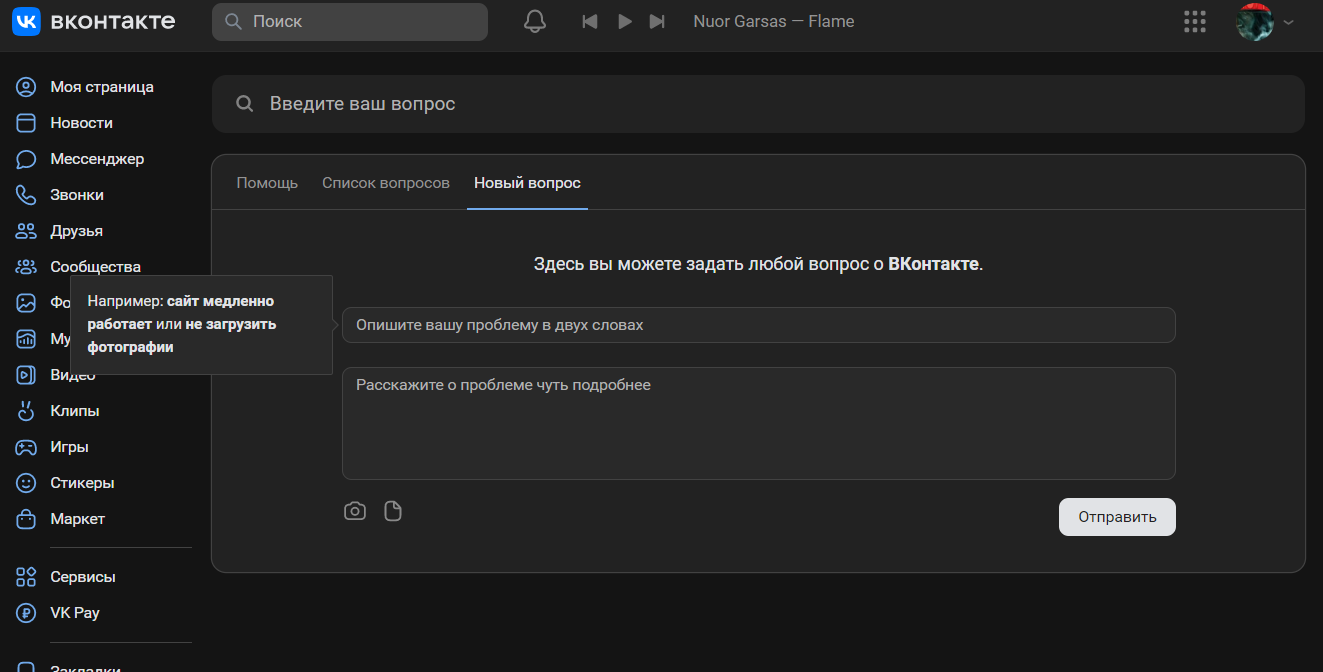The height and width of the screenshot is (672, 1323).
Task: Click magnifier icon in question search bar
Action: 244,104
